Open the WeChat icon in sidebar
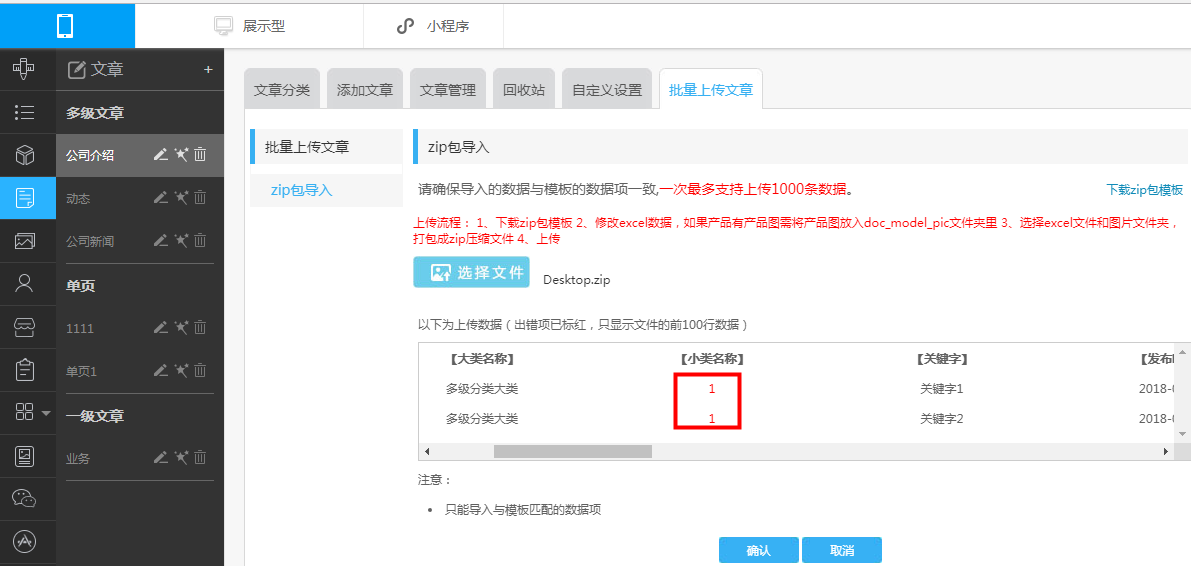The width and height of the screenshot is (1191, 566). 26,498
